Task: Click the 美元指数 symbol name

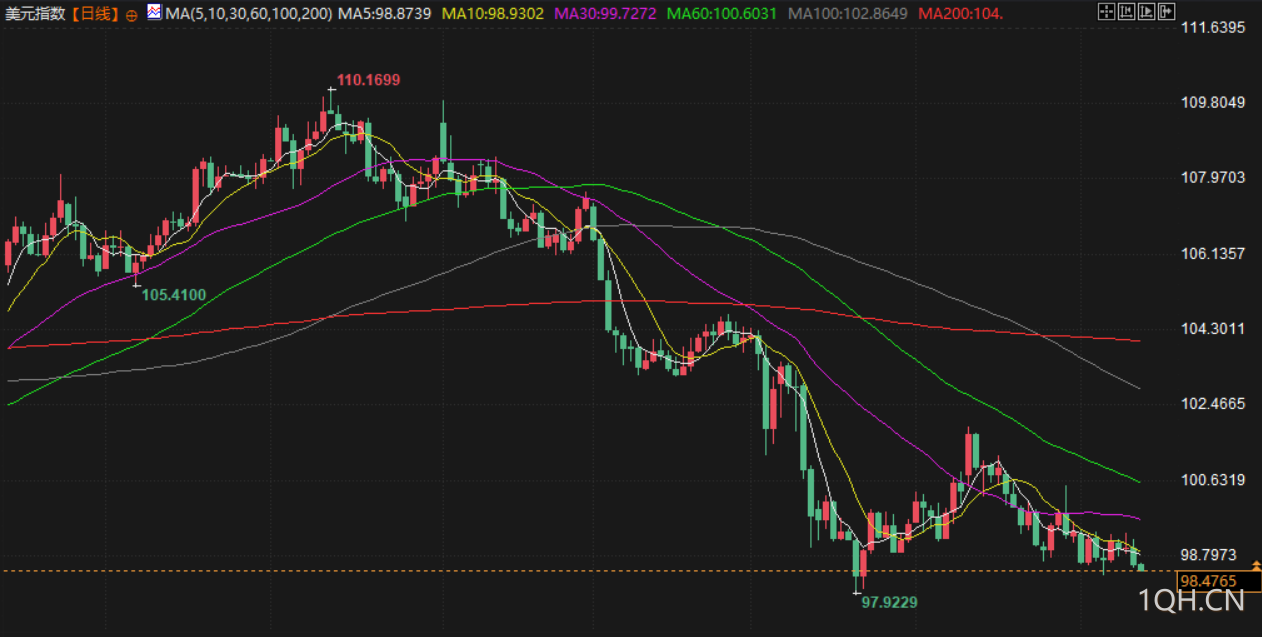Action: [35, 14]
